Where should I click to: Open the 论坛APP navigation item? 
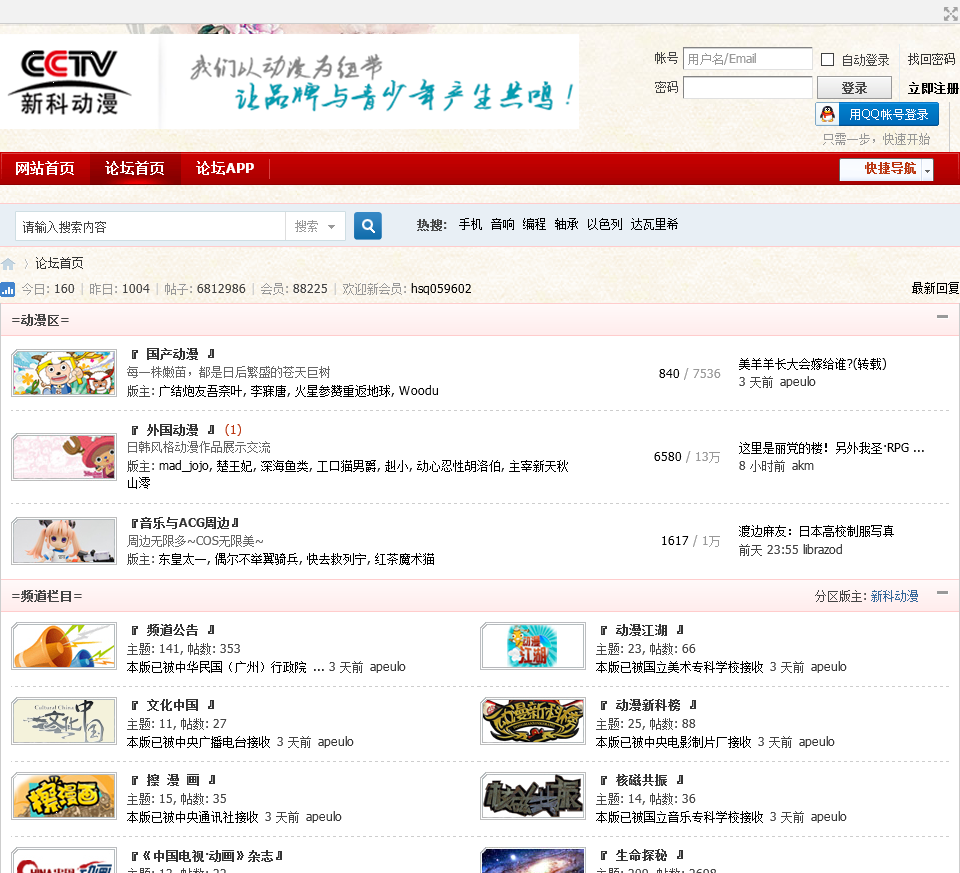coord(225,168)
